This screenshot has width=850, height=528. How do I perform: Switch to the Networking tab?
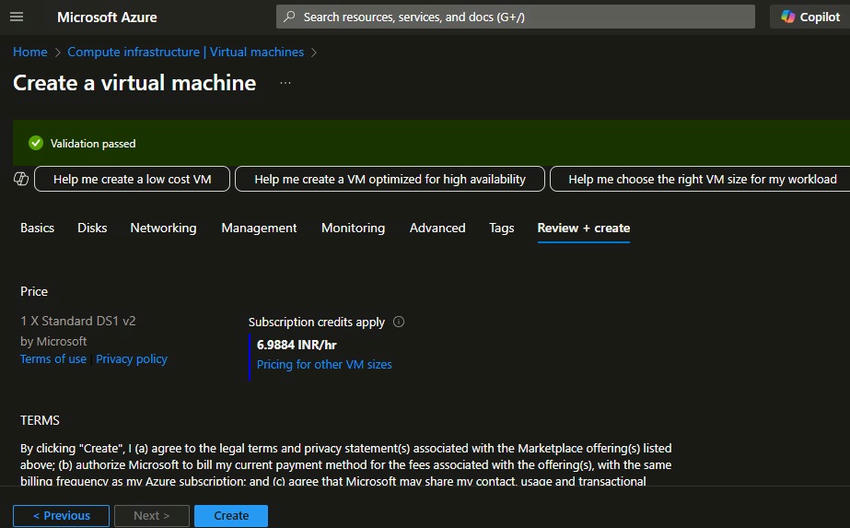tap(163, 228)
